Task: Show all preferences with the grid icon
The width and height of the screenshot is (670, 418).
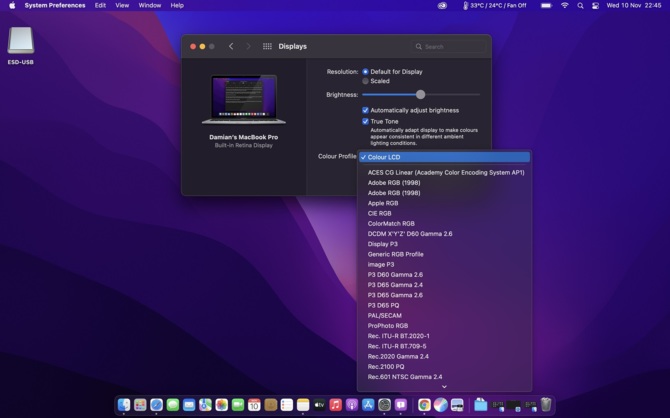Action: [x=267, y=46]
